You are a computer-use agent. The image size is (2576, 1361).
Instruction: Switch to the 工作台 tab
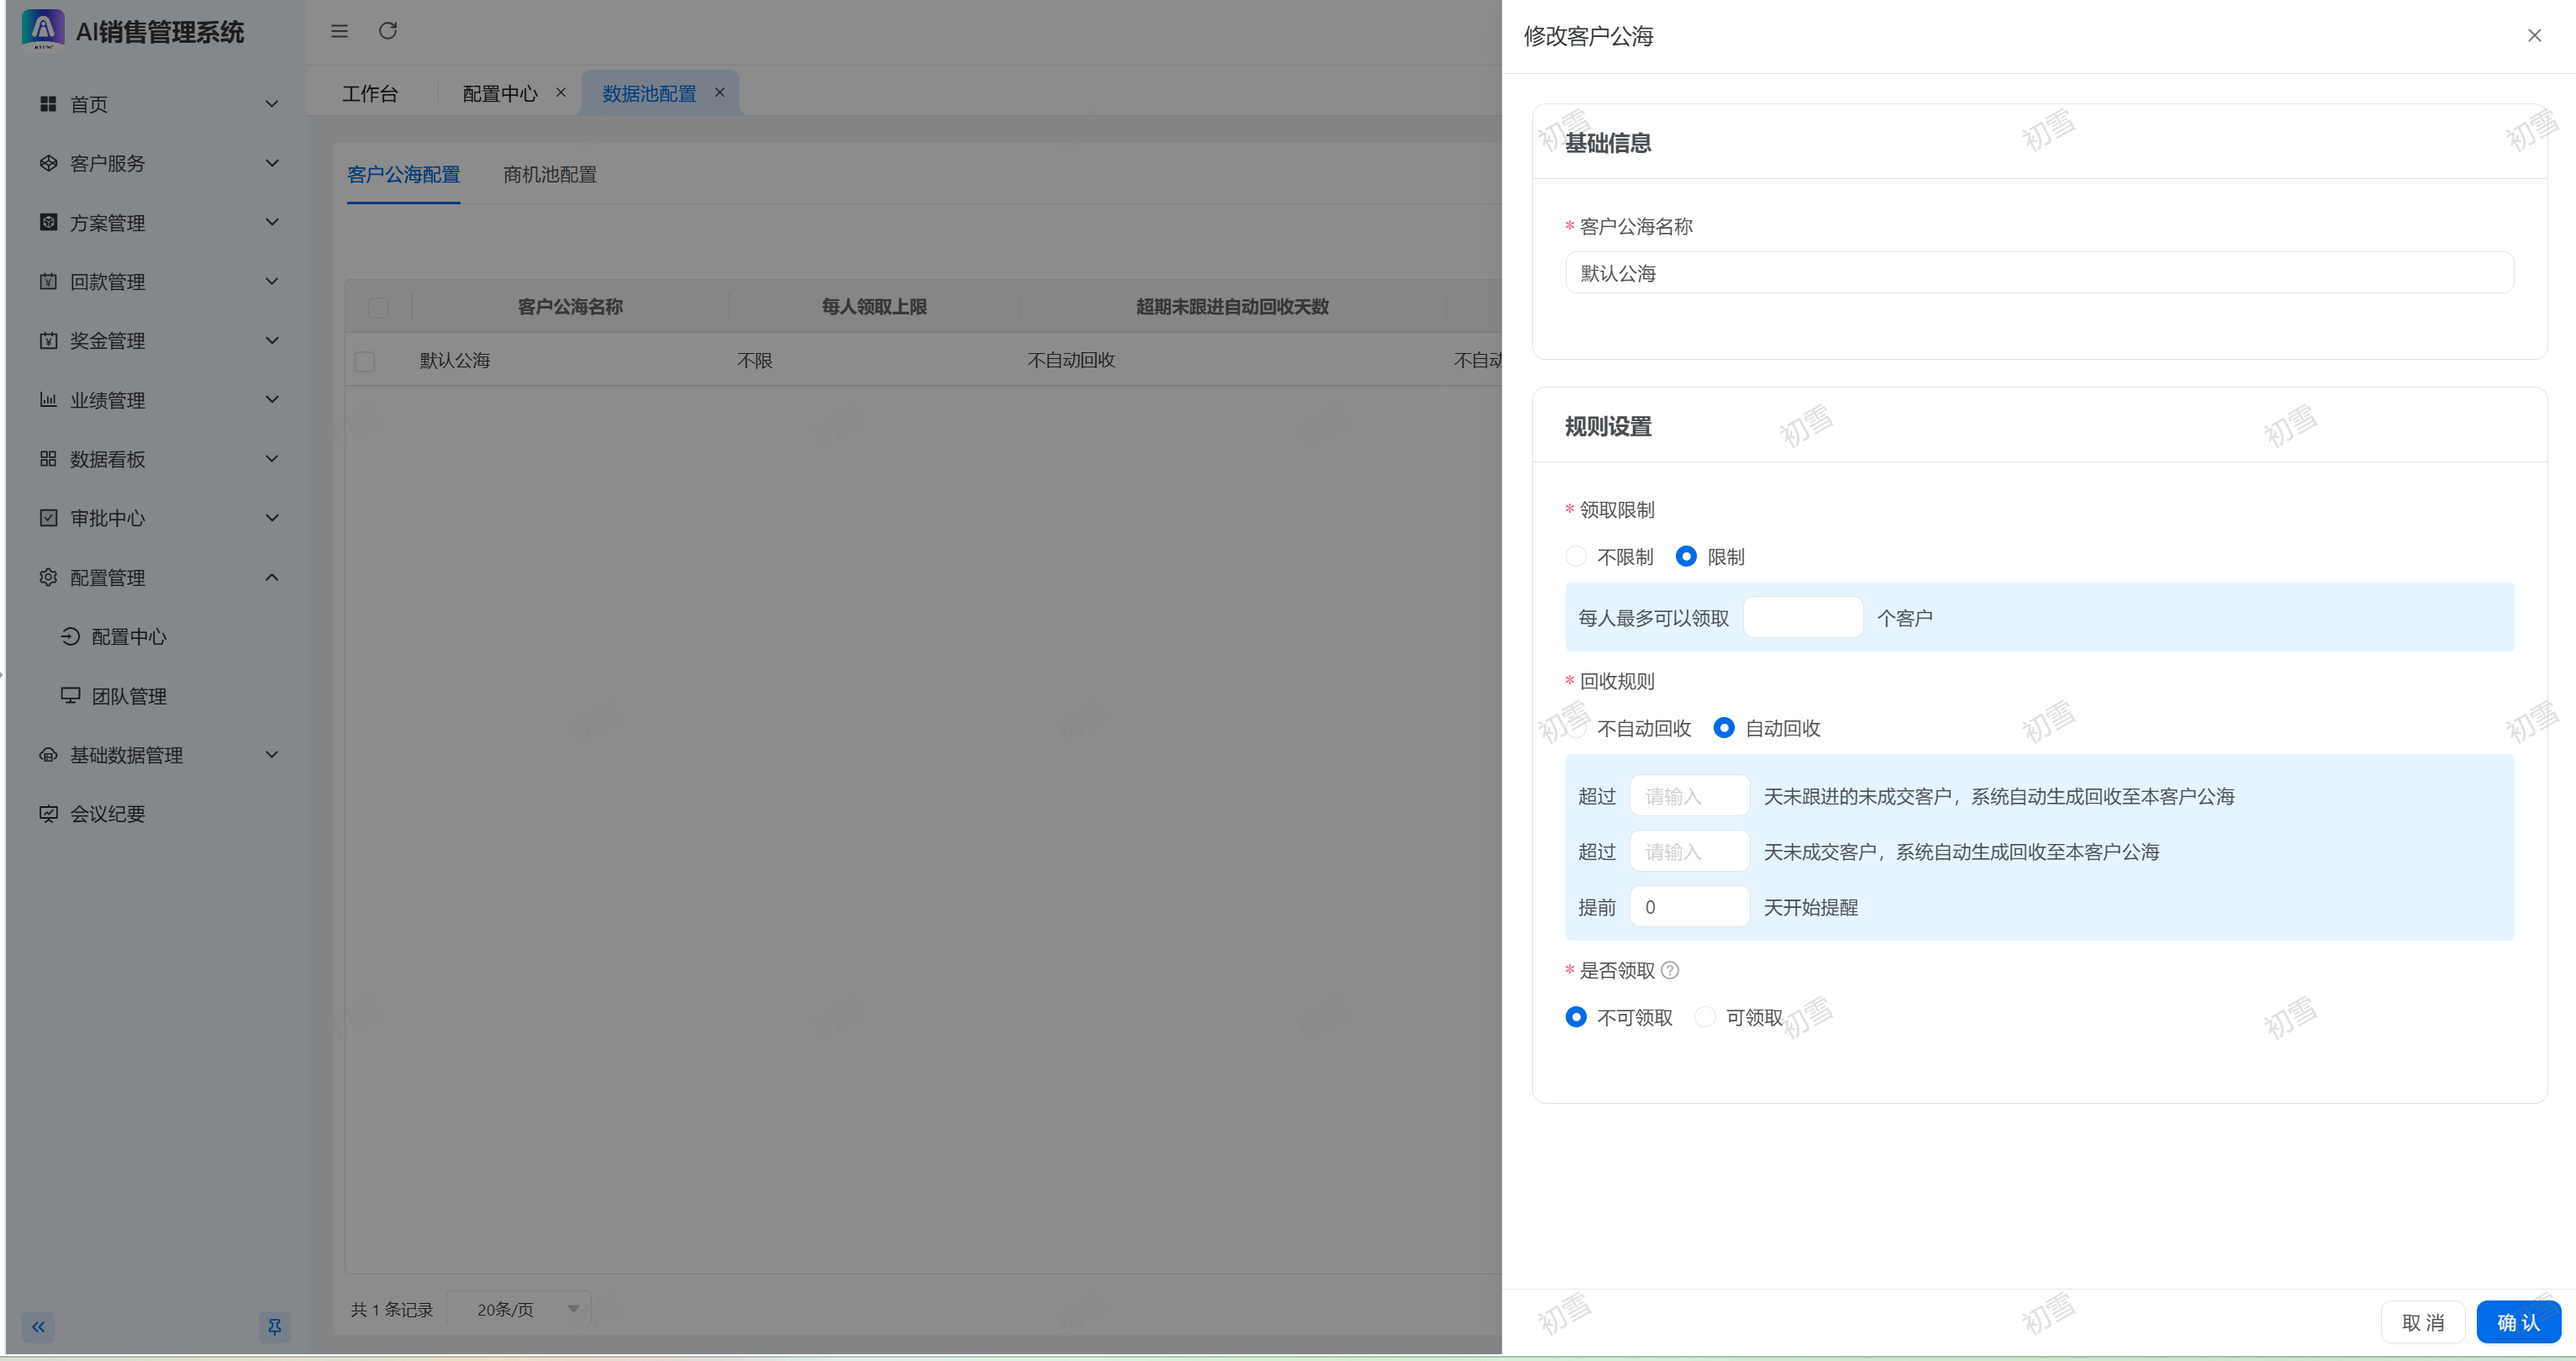(369, 93)
